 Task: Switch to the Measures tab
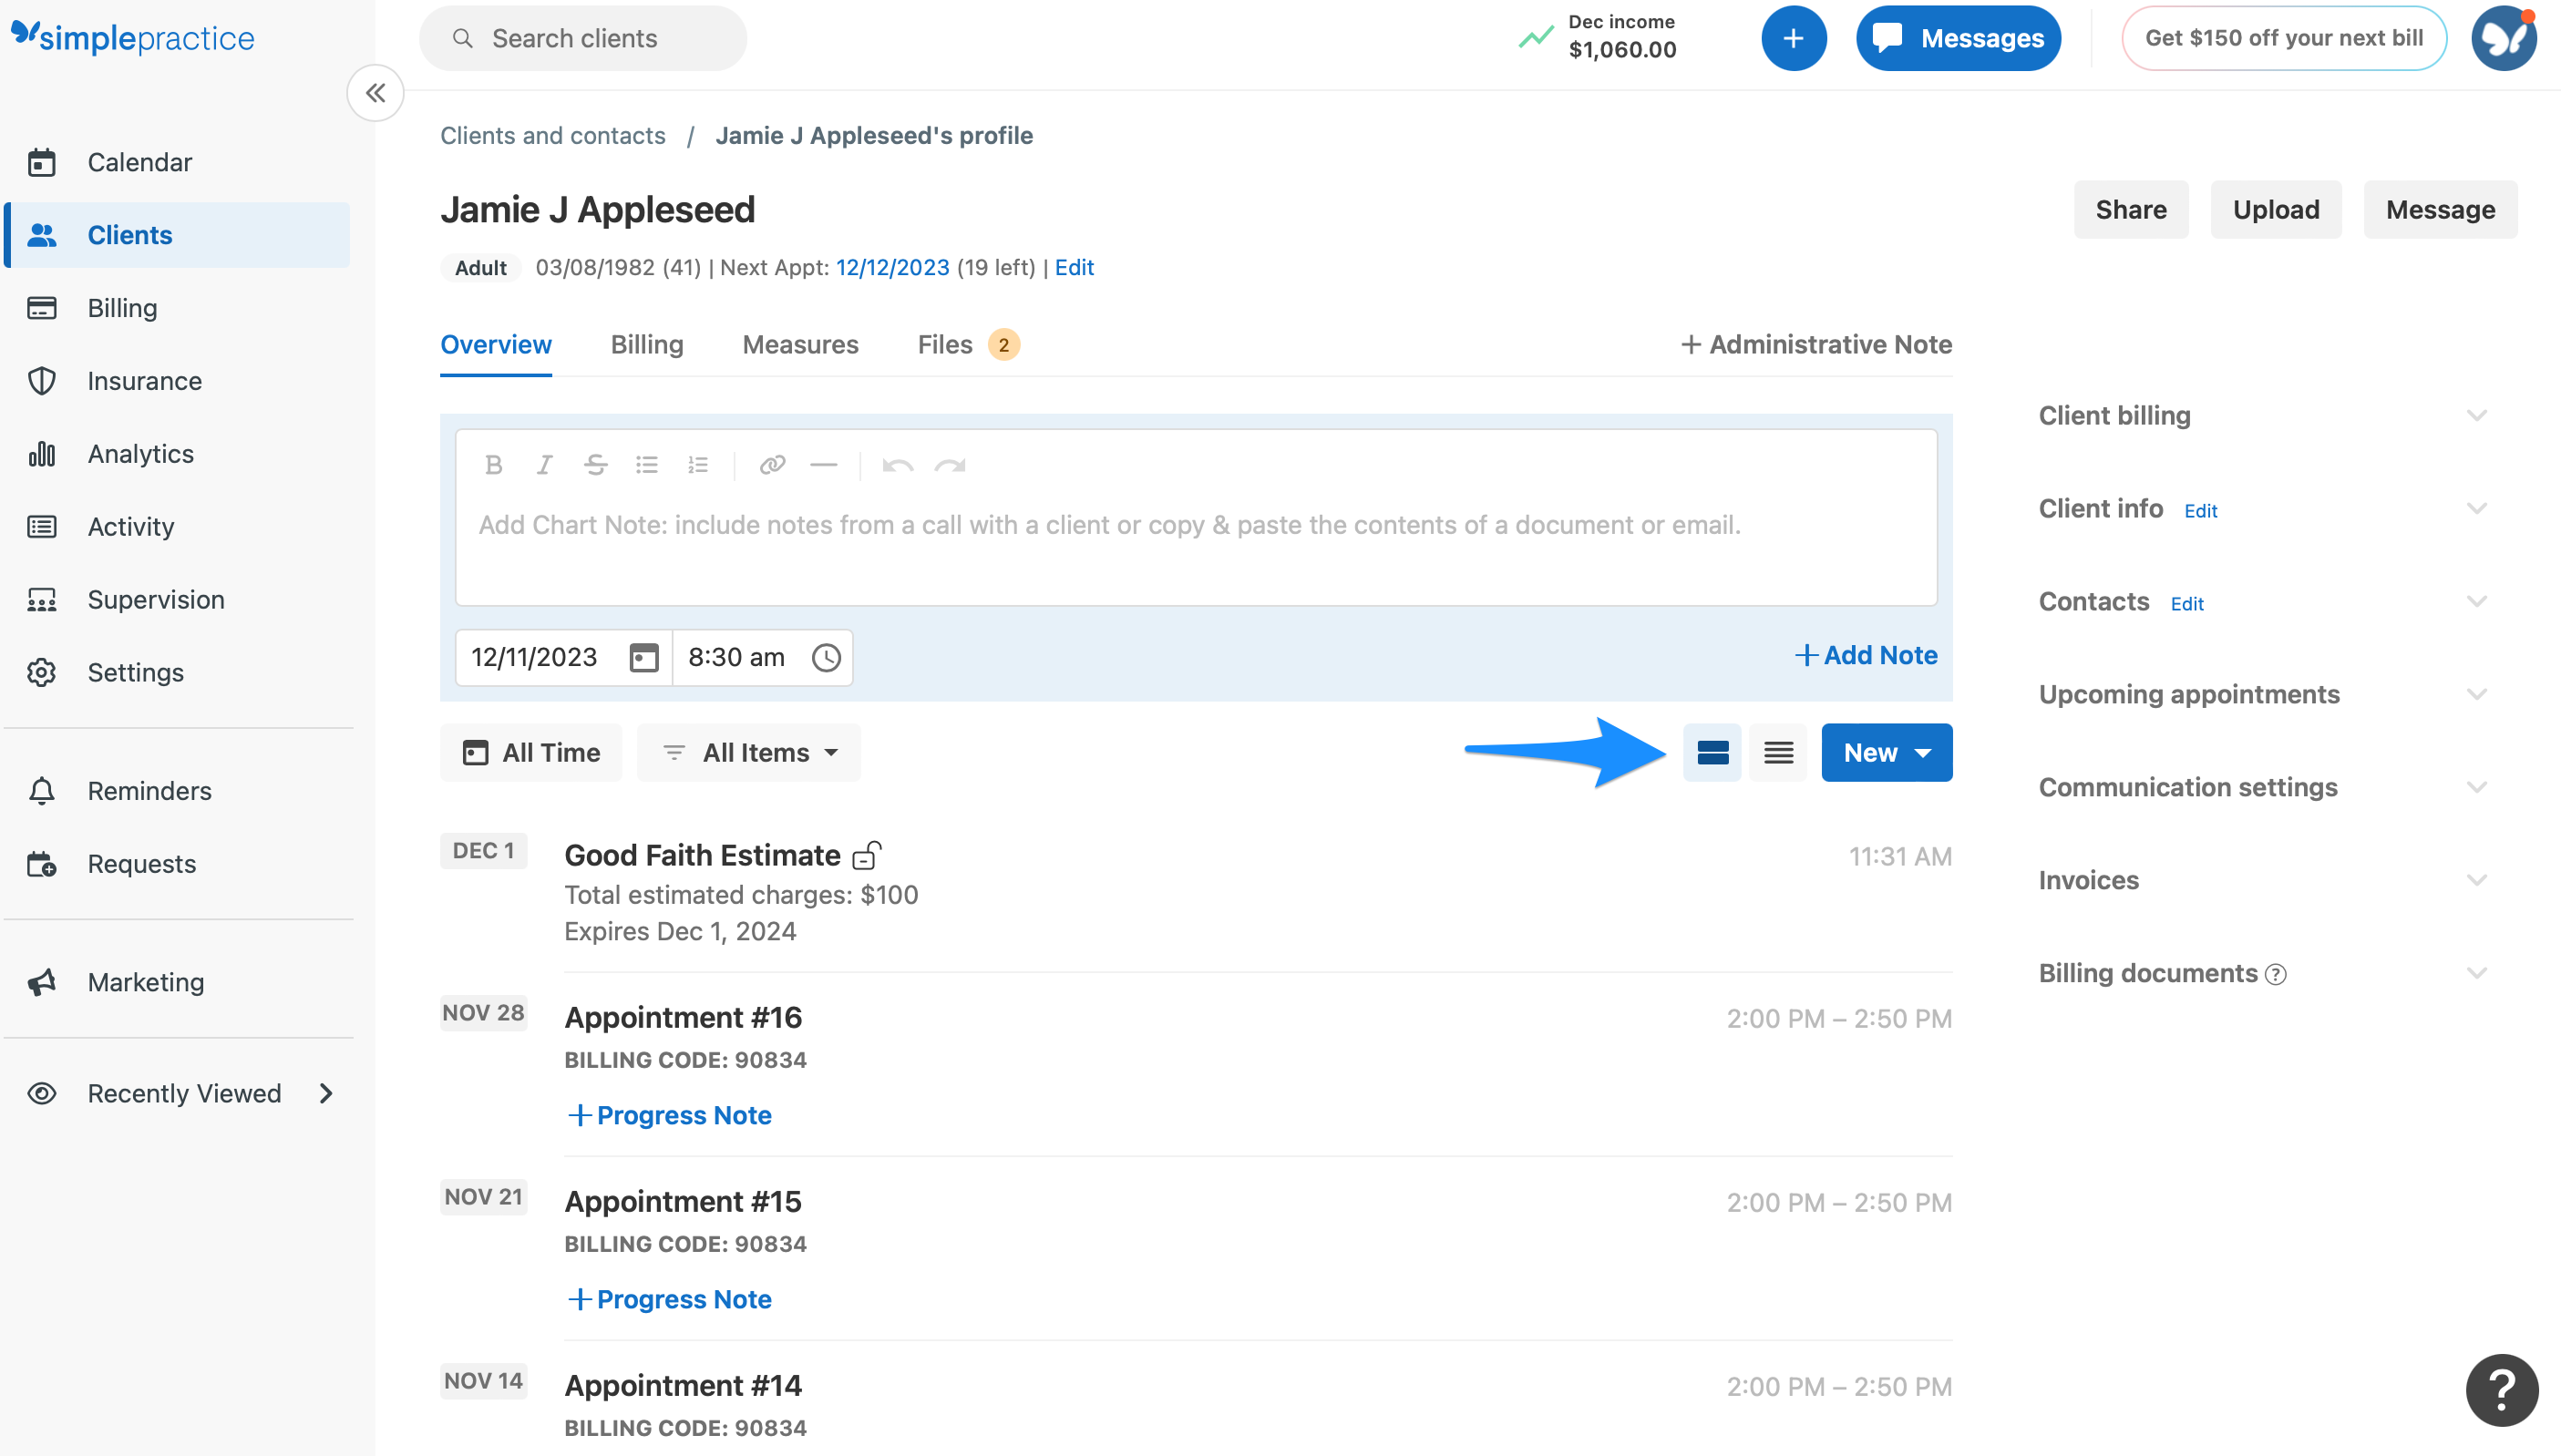[800, 344]
